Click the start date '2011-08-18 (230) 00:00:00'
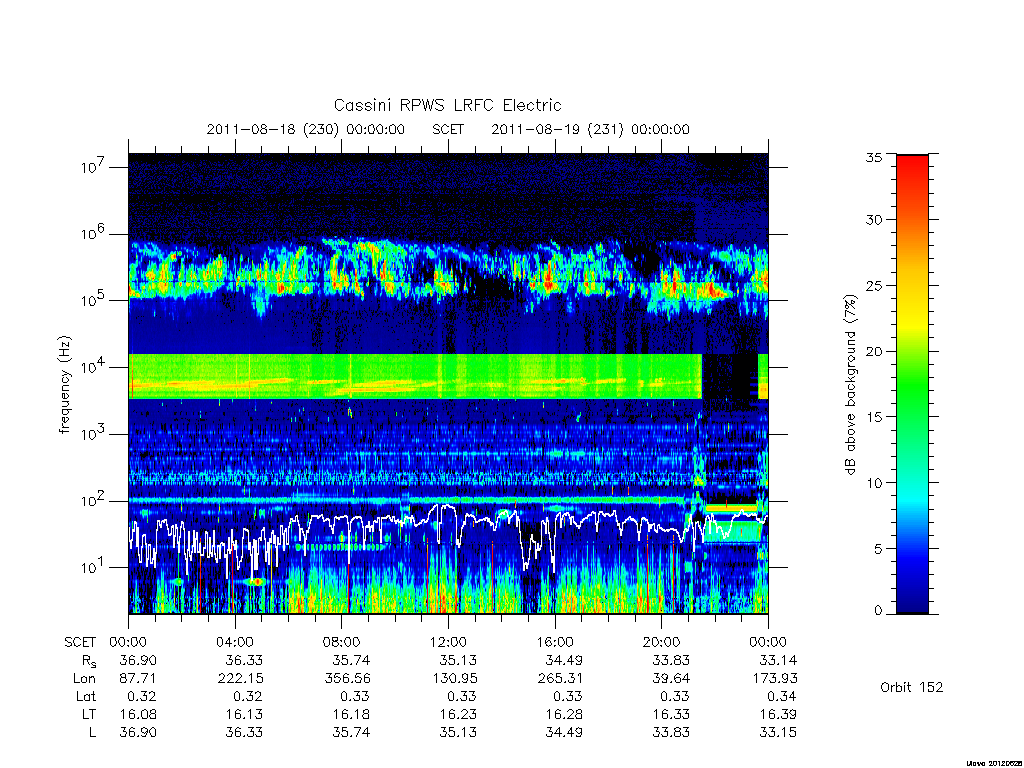 (x=306, y=129)
